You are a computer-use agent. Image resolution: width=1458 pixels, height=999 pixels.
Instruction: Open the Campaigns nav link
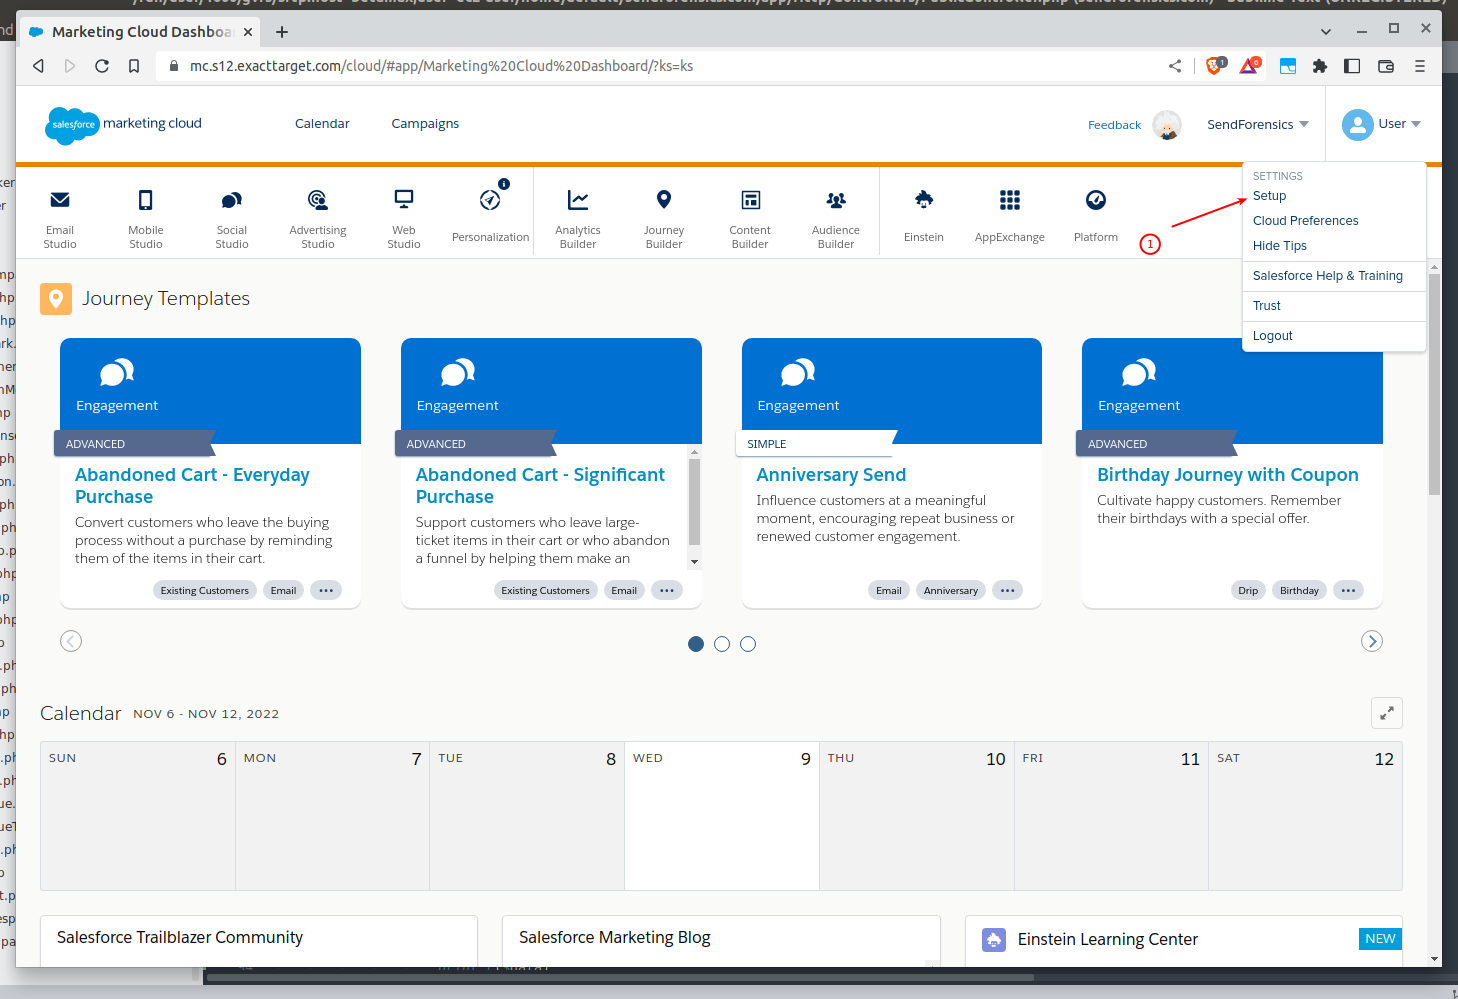click(x=425, y=124)
